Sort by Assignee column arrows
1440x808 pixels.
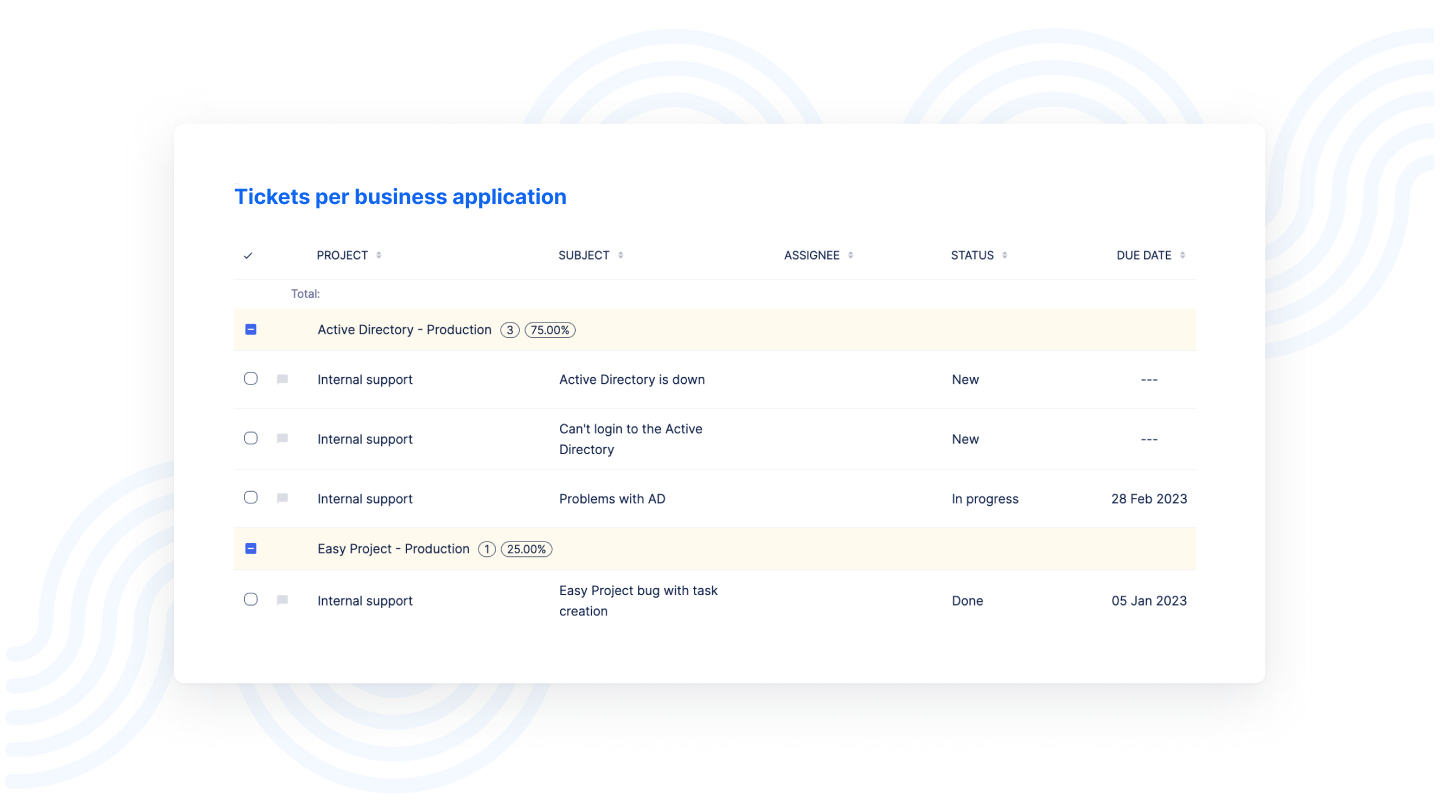(x=850, y=256)
